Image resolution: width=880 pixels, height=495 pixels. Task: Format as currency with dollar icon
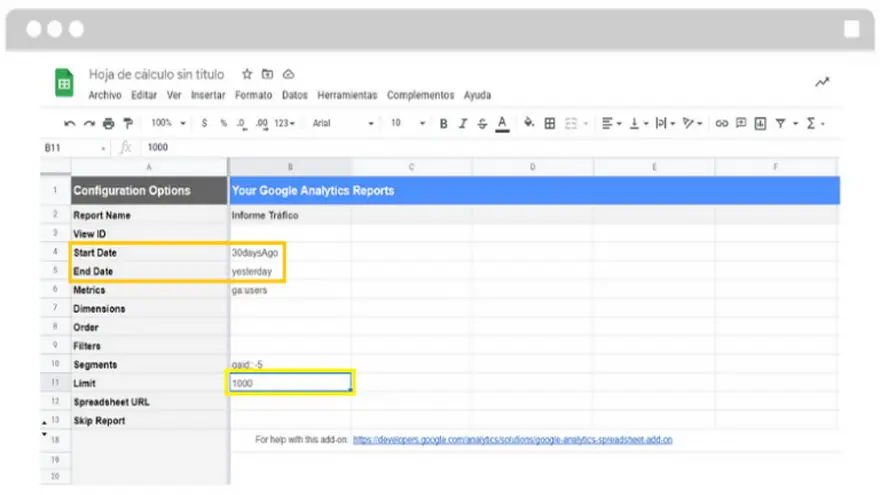point(204,123)
